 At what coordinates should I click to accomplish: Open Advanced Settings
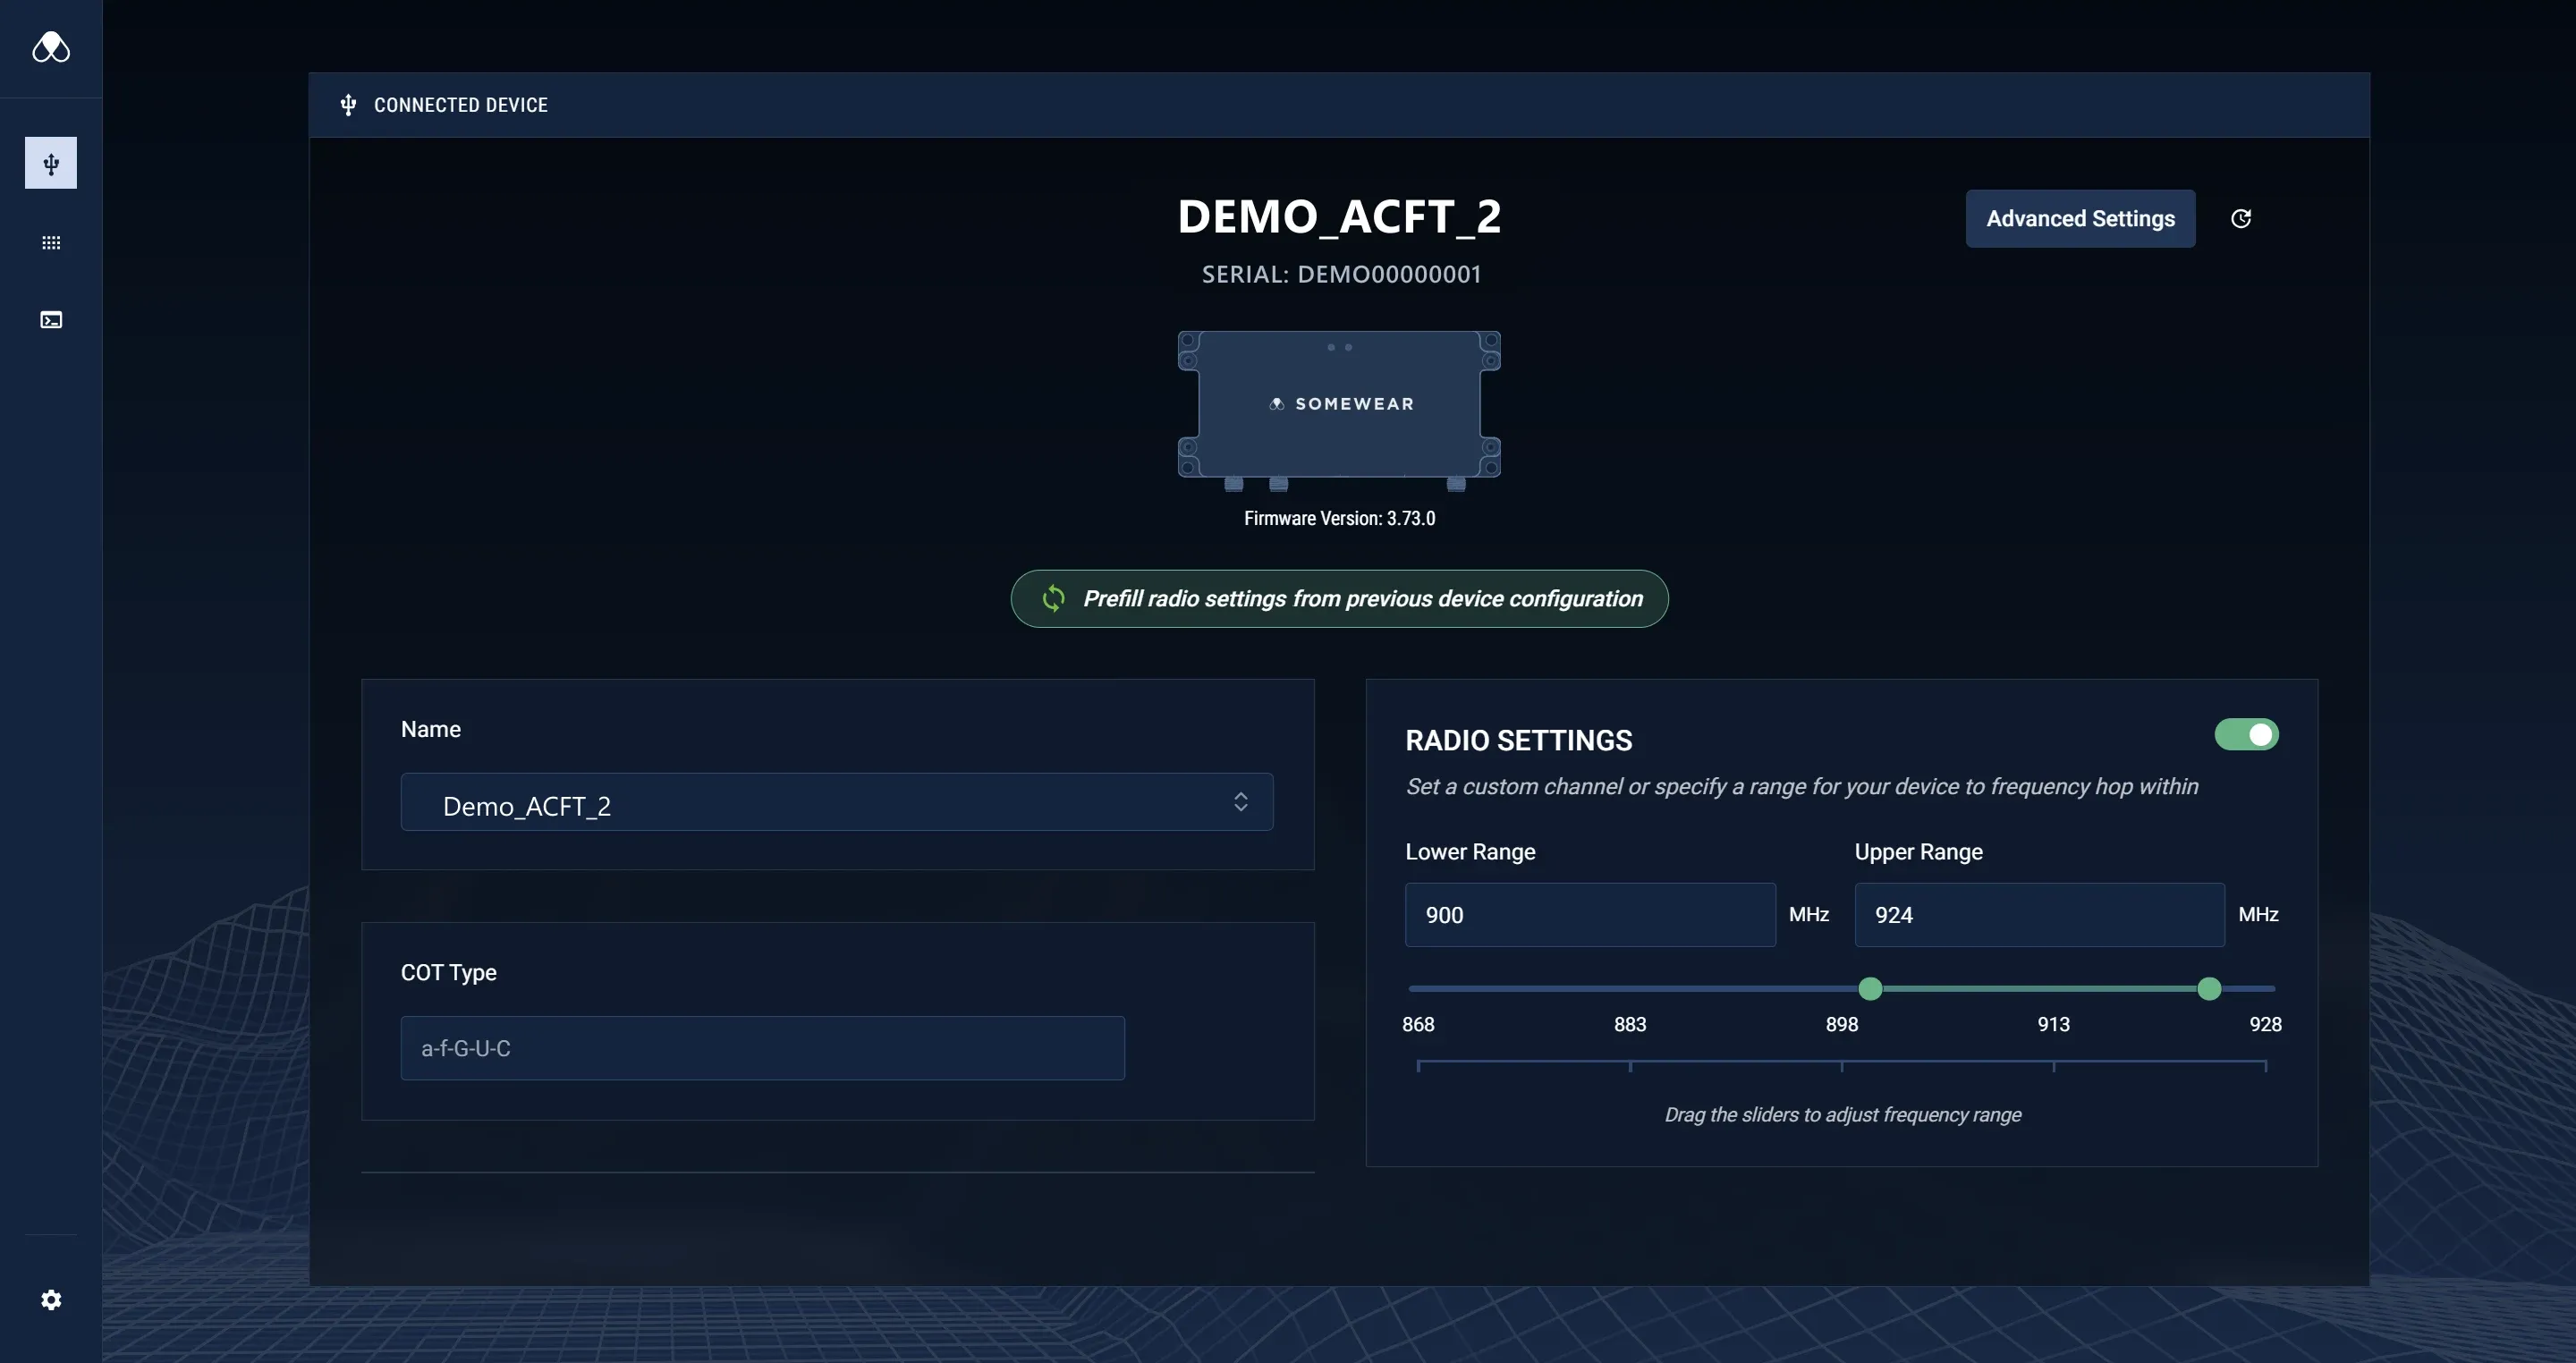pyautogui.click(x=2080, y=219)
